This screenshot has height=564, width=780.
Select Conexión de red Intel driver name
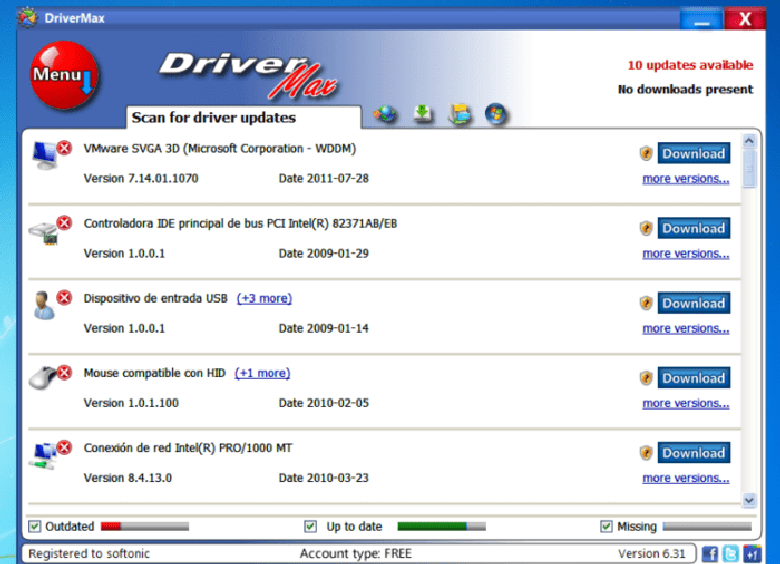[188, 448]
